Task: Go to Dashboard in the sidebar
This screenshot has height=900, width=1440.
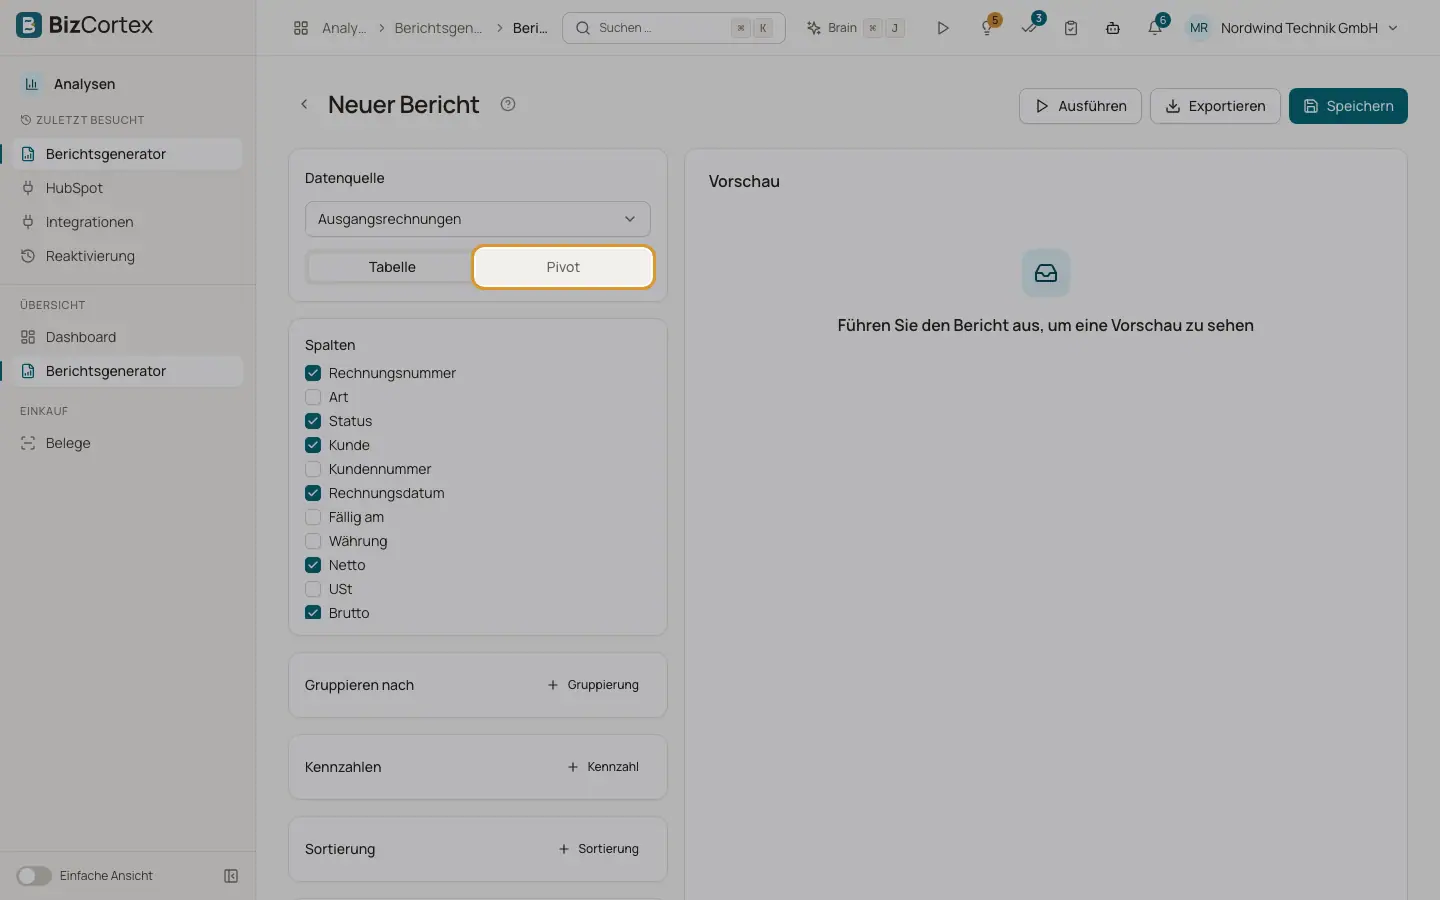Action: [128, 337]
